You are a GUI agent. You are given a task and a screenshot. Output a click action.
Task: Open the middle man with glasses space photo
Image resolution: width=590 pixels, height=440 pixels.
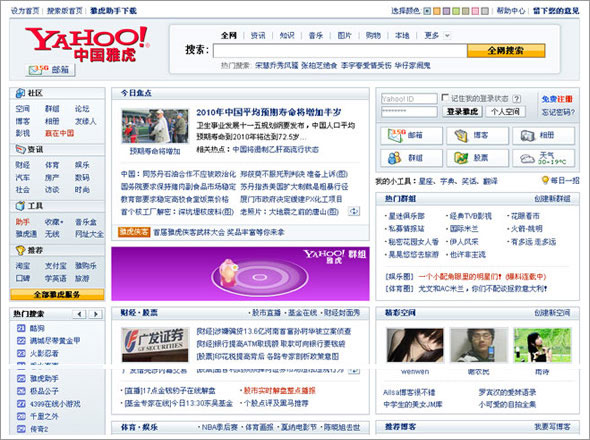point(479,345)
